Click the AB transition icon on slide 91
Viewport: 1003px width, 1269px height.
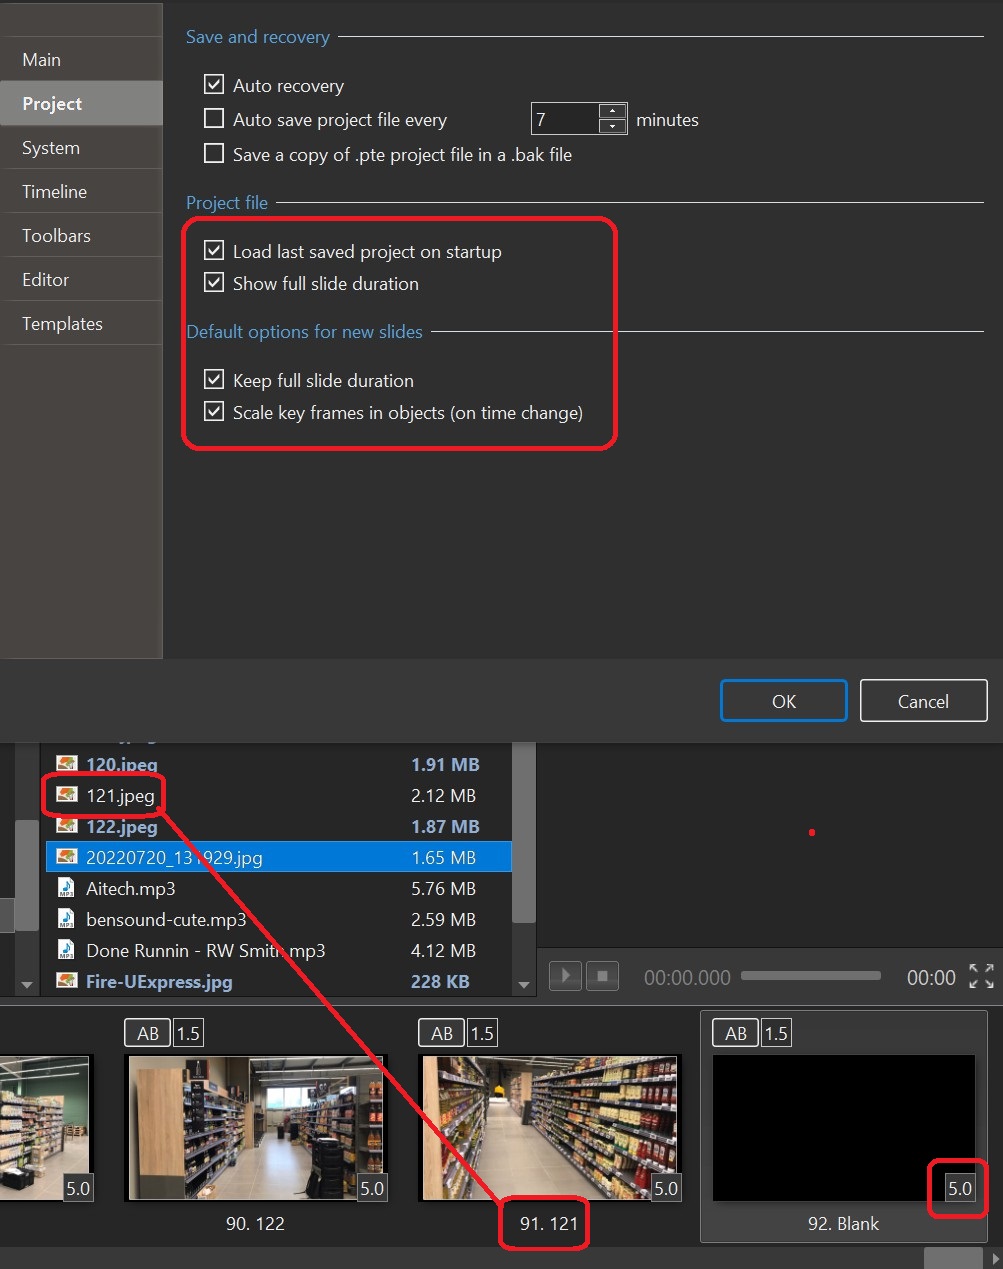click(442, 1033)
